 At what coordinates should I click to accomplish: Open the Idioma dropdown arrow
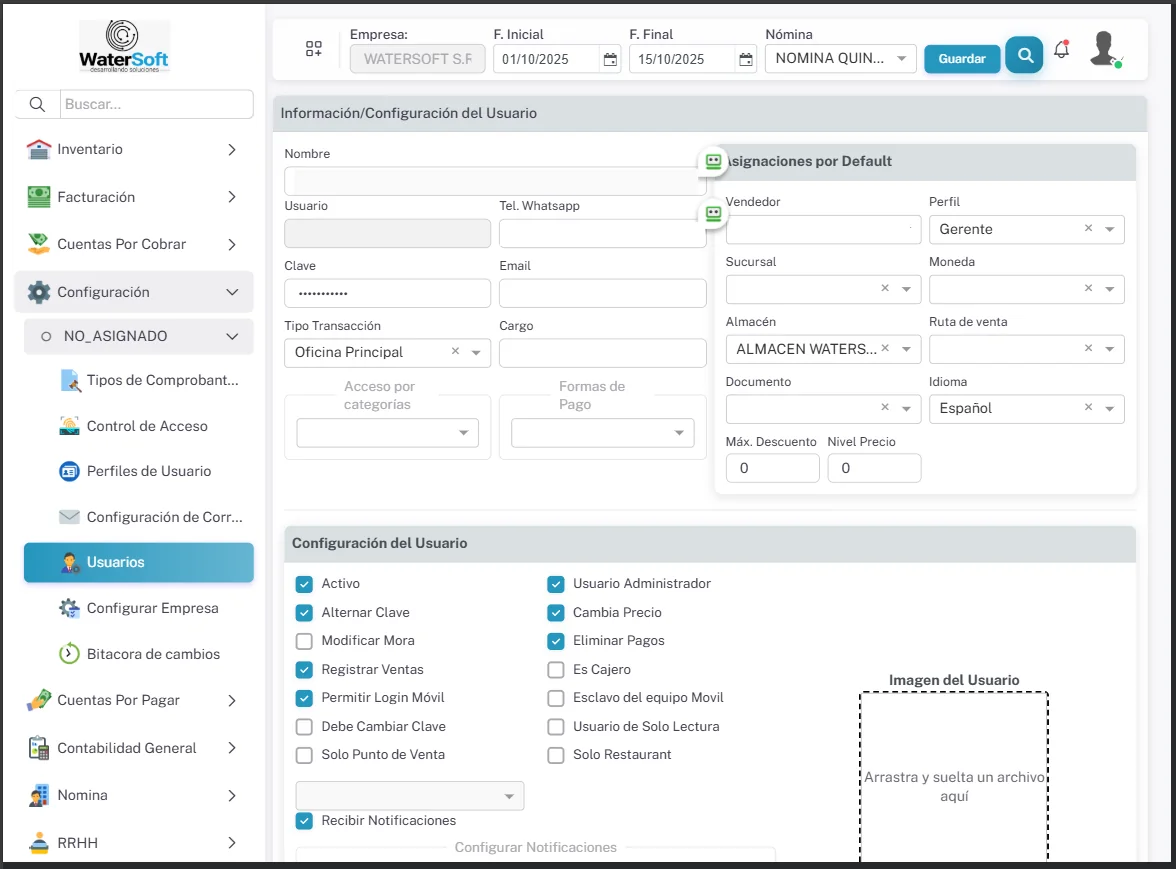click(1110, 409)
